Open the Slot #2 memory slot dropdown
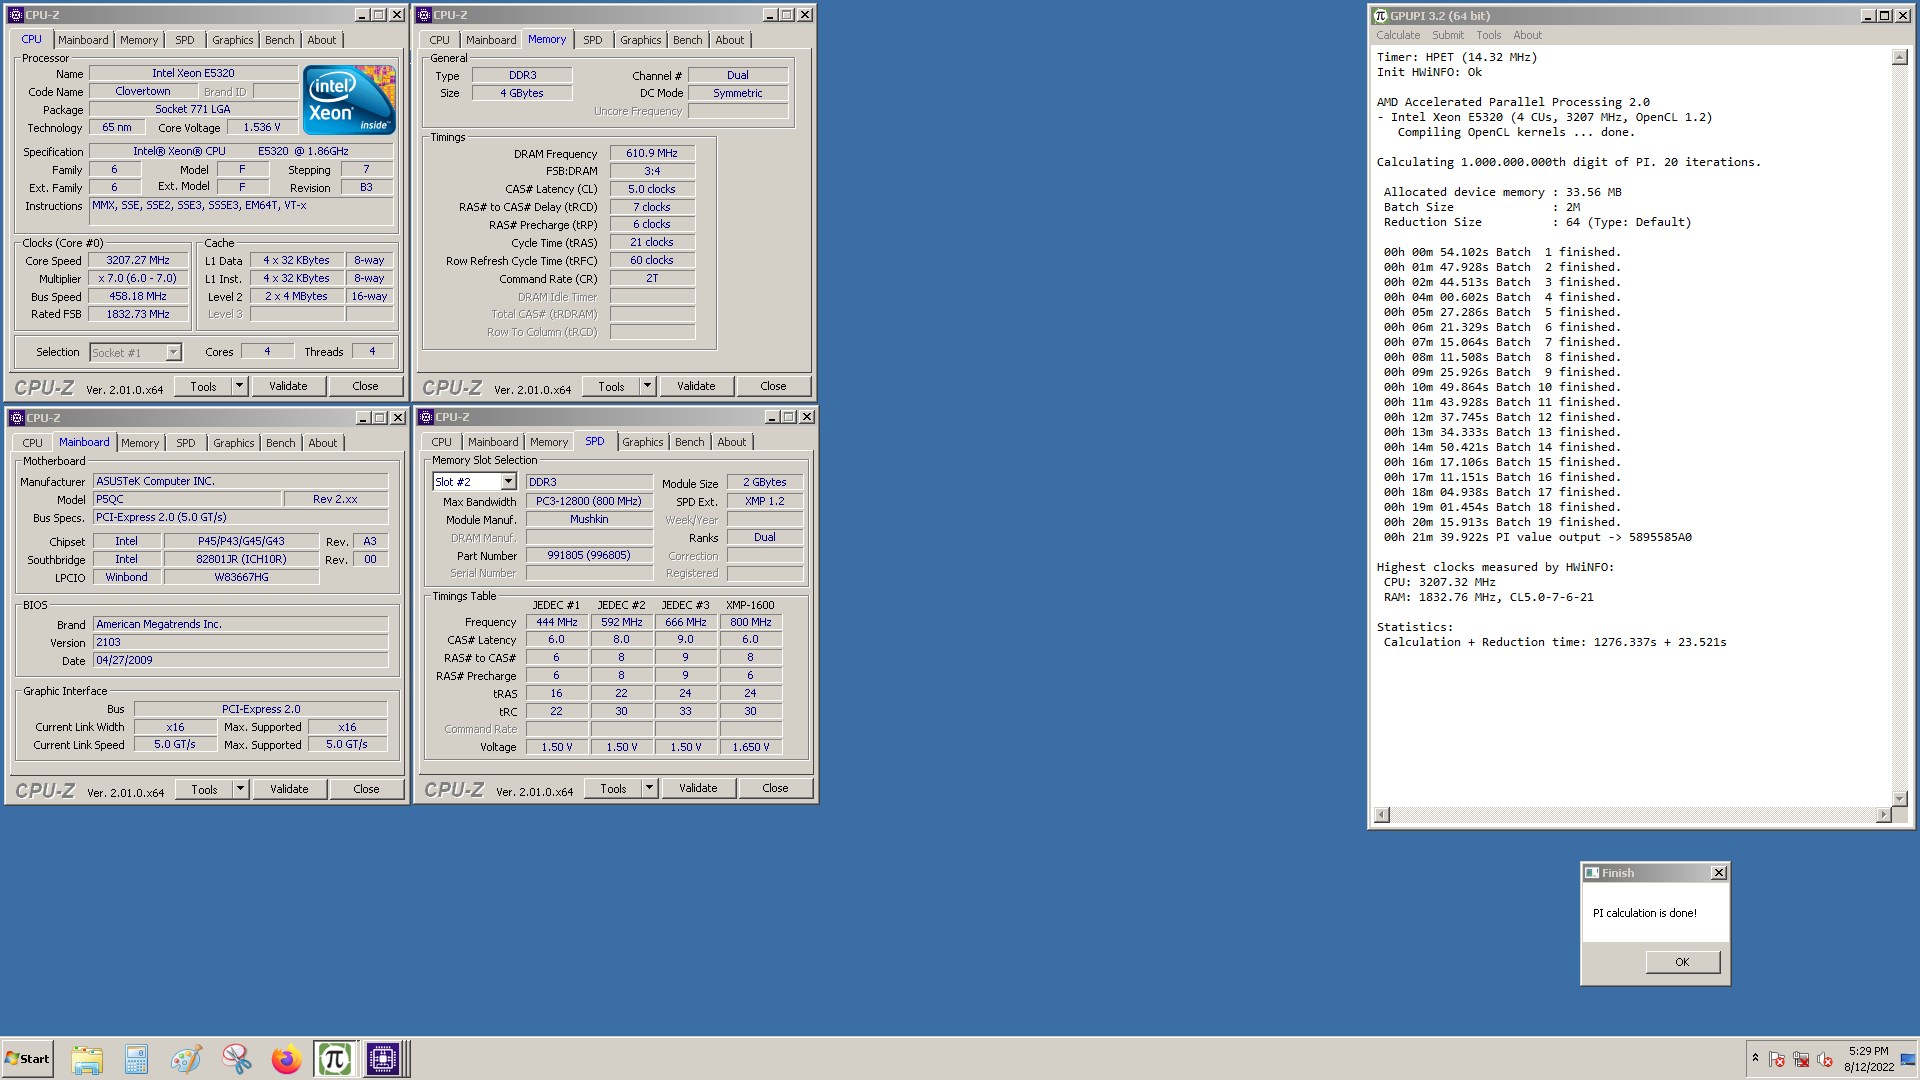The image size is (1920, 1080). click(508, 482)
